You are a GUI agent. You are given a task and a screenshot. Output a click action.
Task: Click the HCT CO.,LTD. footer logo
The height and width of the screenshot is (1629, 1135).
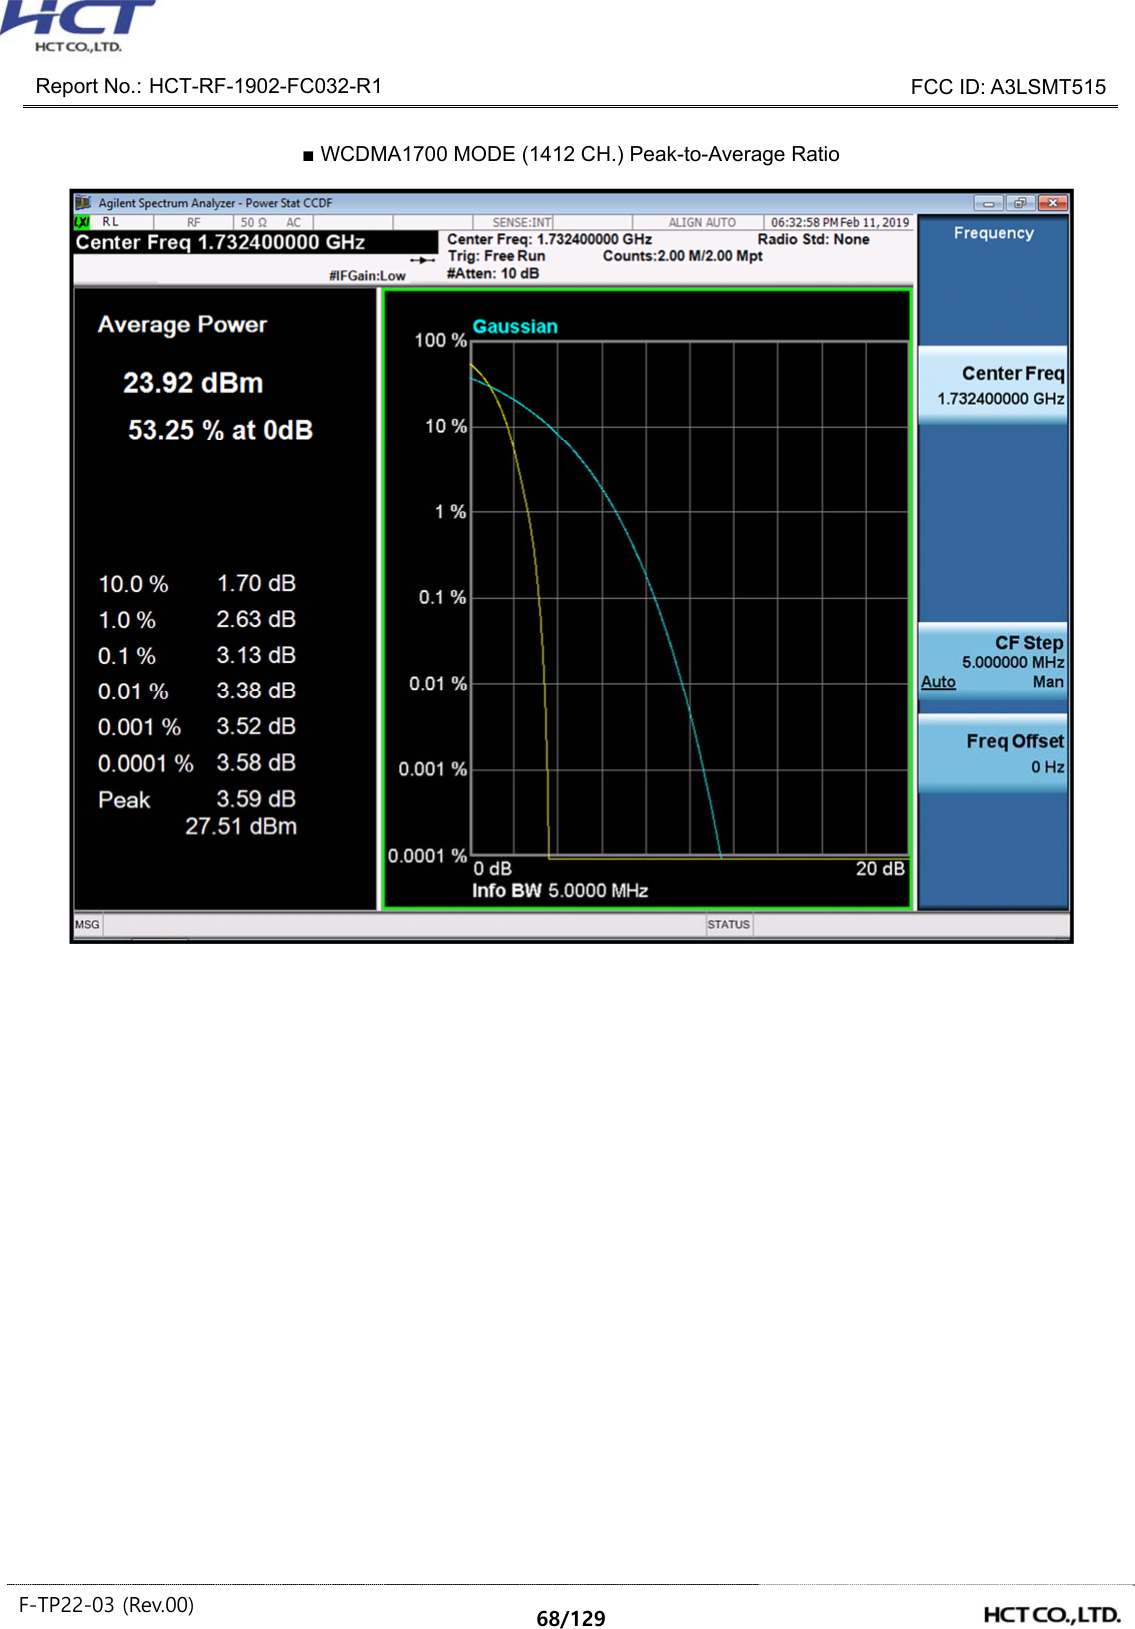(1052, 1615)
